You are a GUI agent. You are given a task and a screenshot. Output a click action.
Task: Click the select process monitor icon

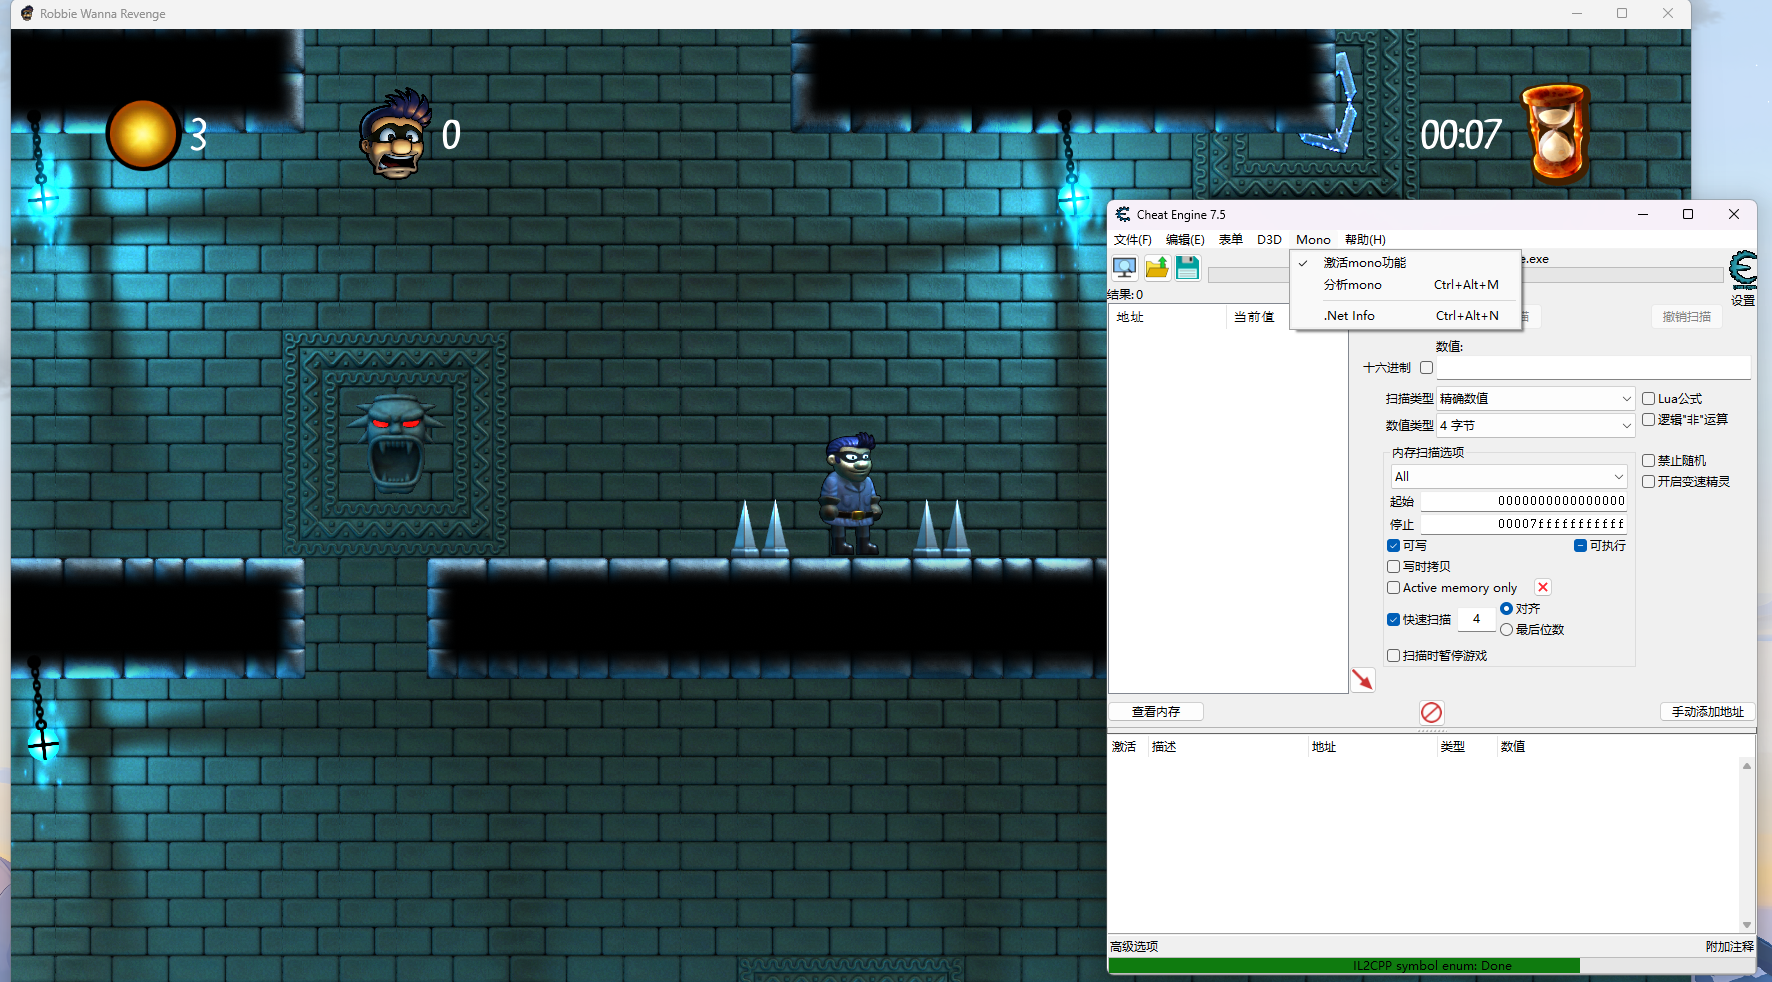tap(1124, 268)
